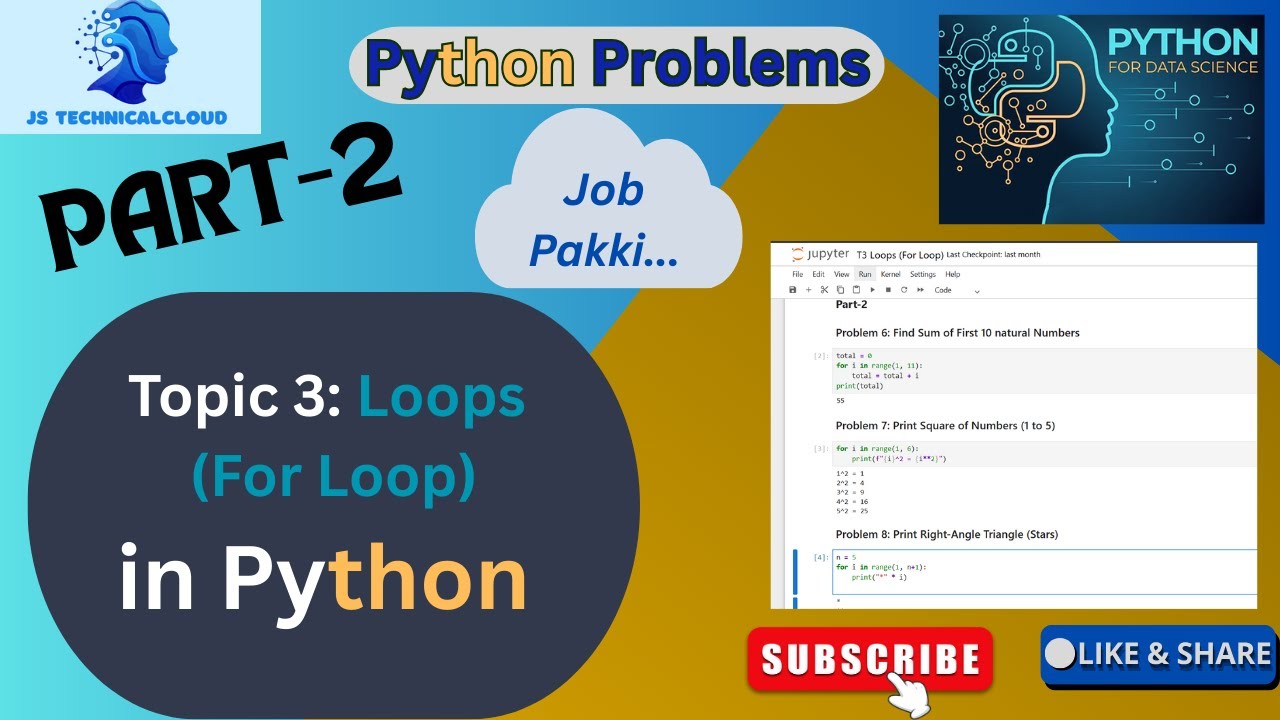
Task: Open the File menu in Jupyter
Action: [x=798, y=274]
